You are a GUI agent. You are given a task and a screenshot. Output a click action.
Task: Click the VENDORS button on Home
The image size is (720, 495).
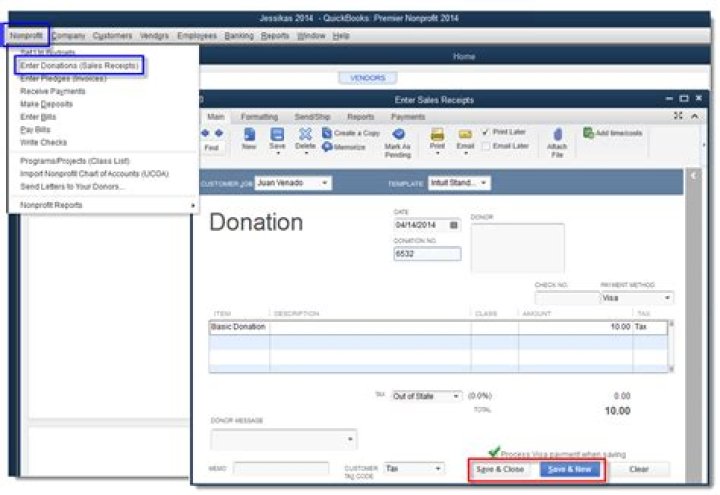point(368,78)
